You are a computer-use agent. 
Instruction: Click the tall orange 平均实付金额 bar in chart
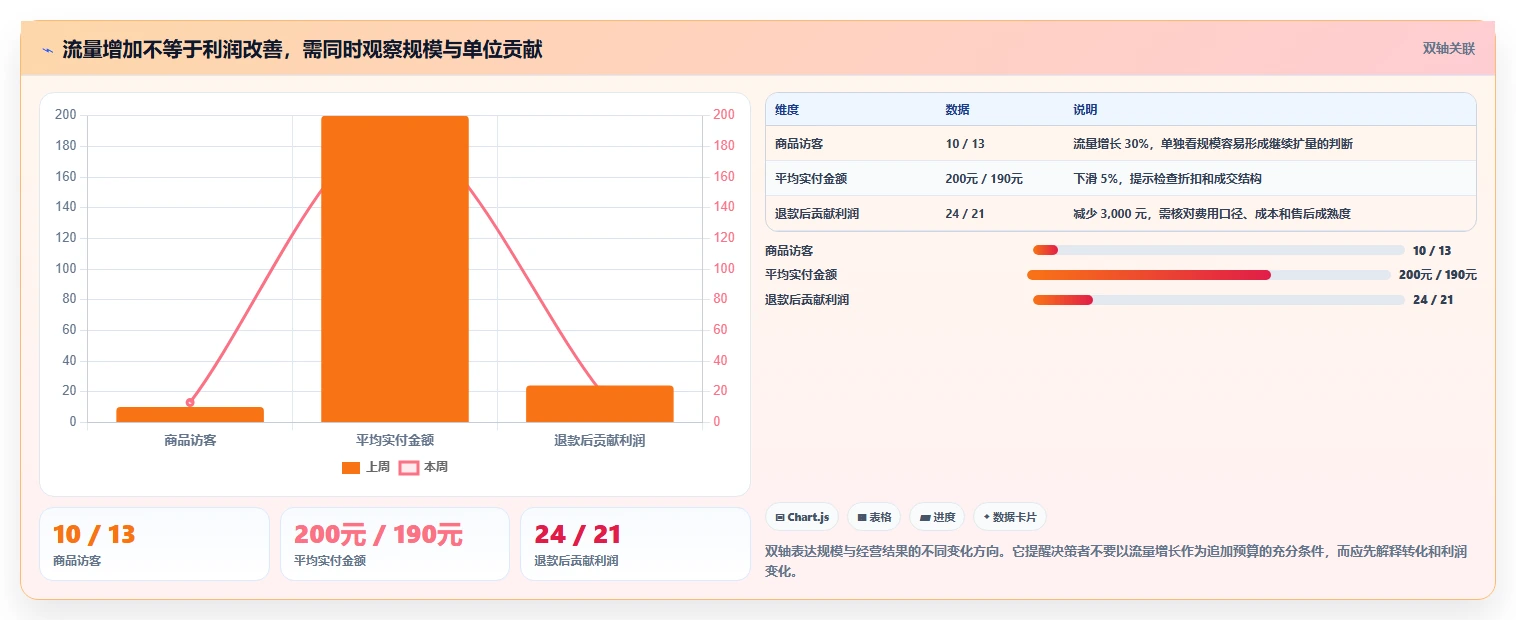(395, 269)
